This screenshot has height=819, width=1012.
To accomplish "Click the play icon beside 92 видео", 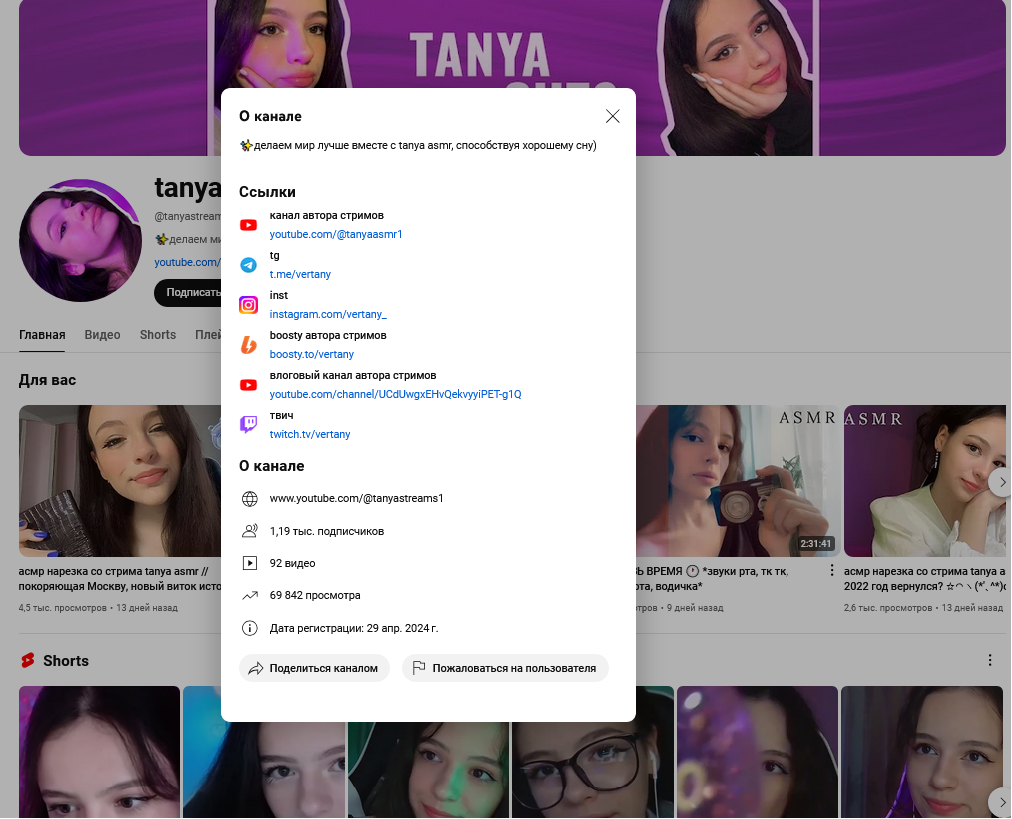I will point(250,563).
